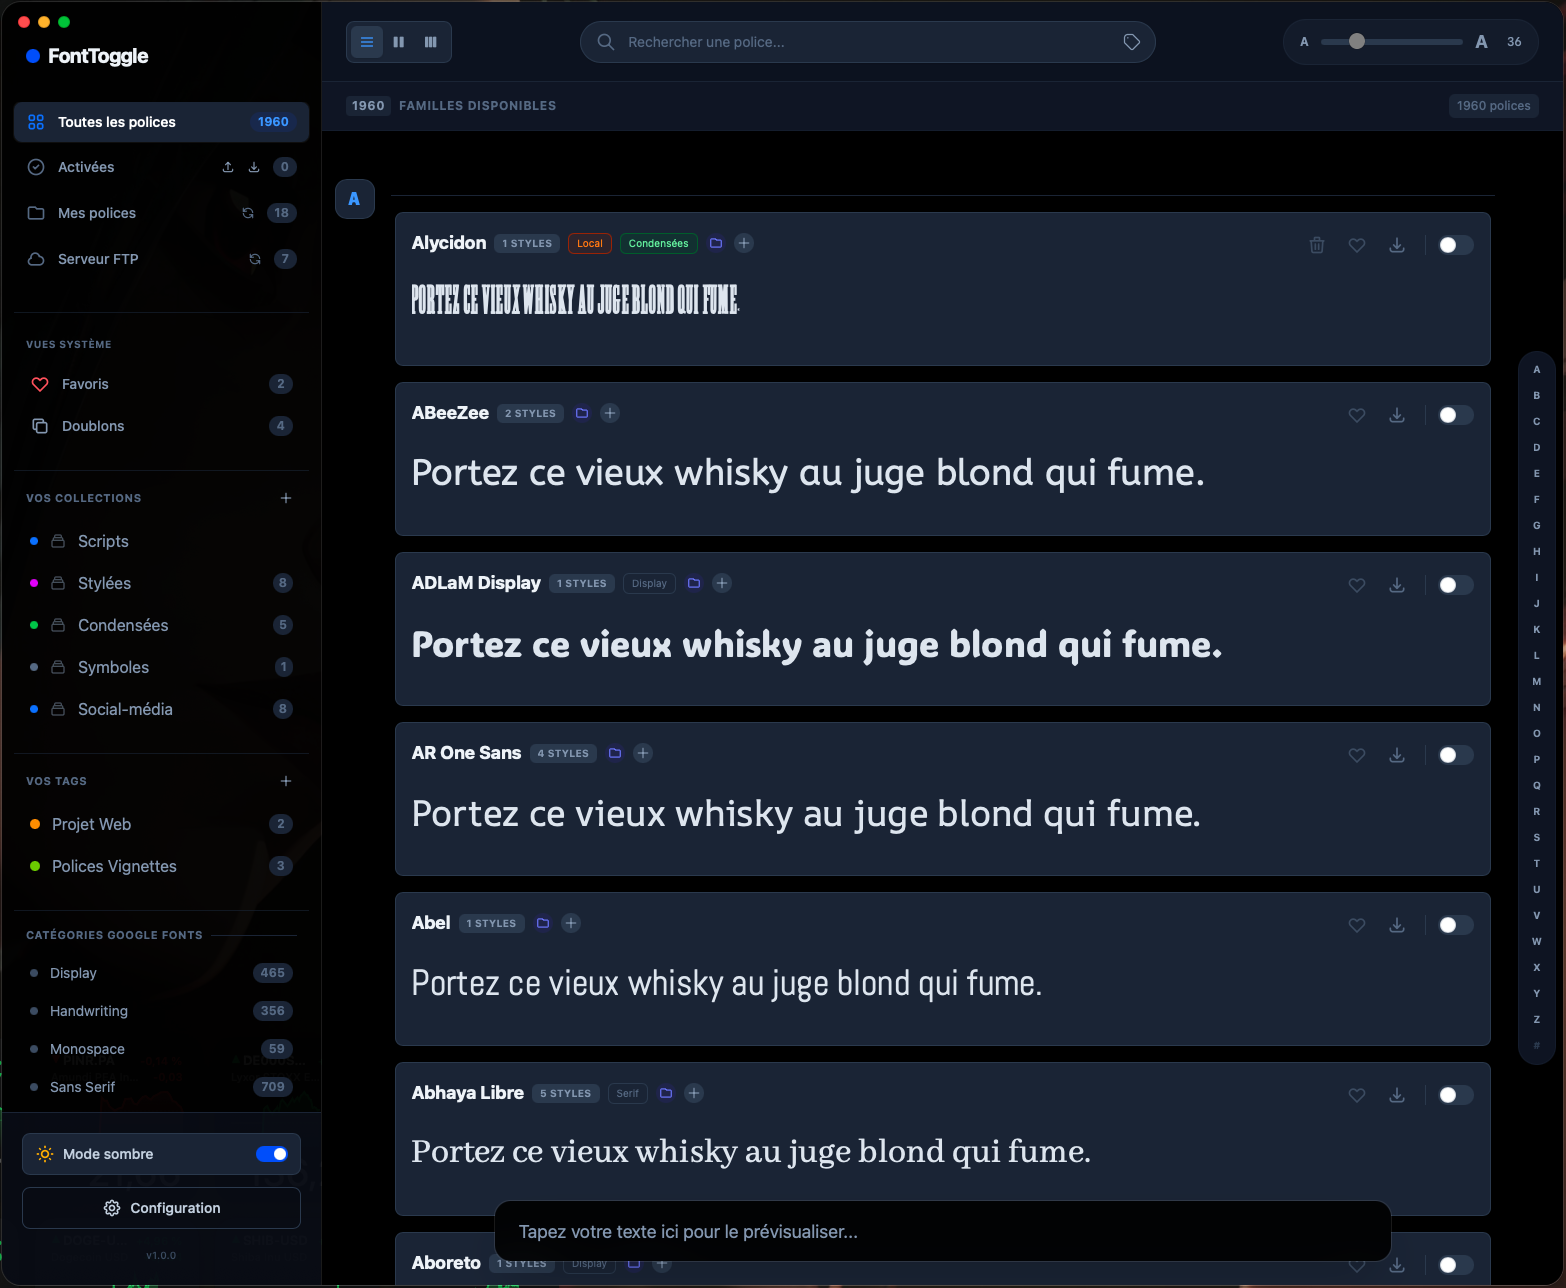The height and width of the screenshot is (1288, 1566).
Task: Show Doublons view
Action: [x=161, y=426]
